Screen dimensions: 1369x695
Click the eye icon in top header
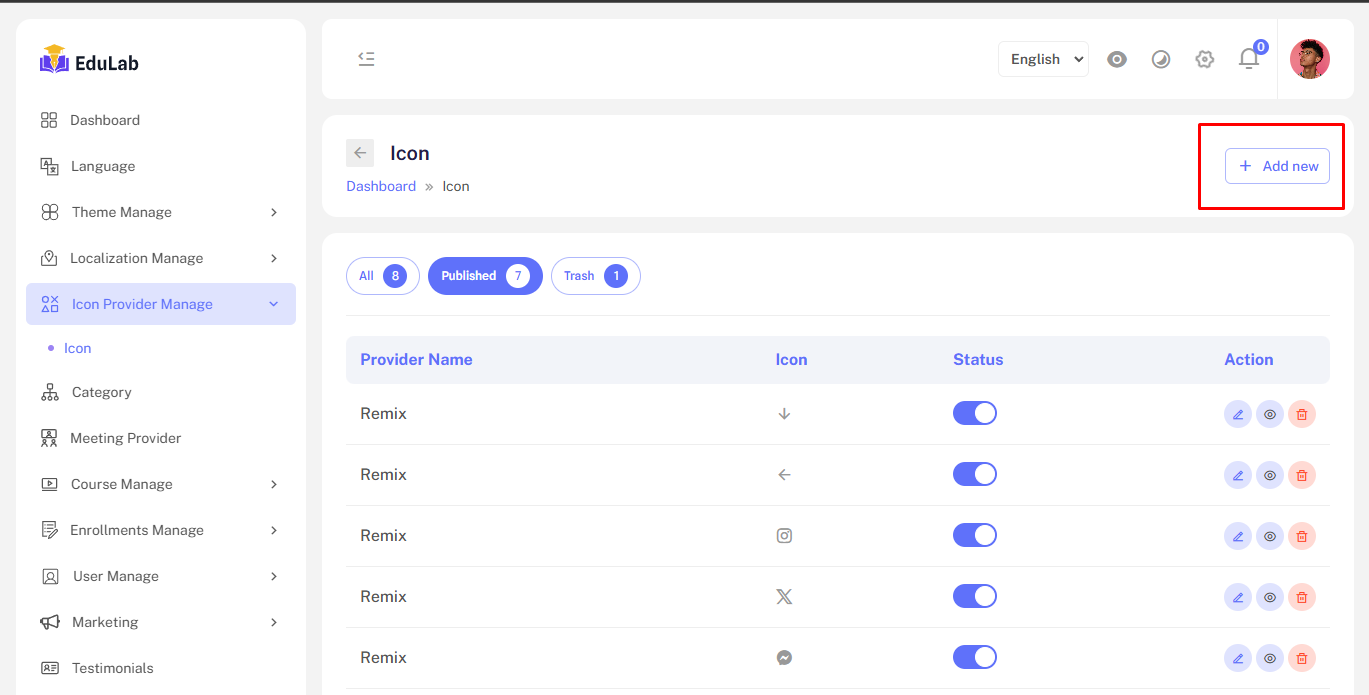(x=1117, y=59)
